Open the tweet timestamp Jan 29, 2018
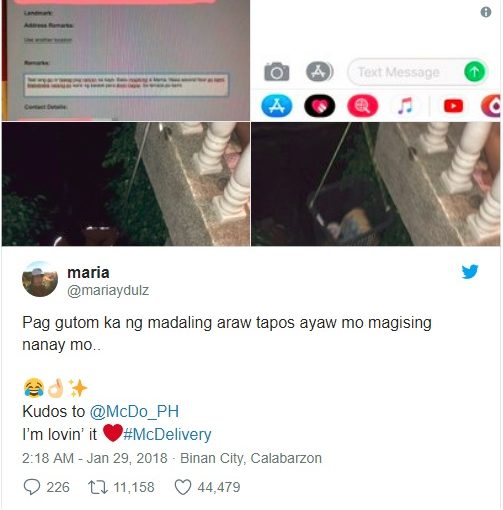The height and width of the screenshot is (510, 503). pos(127,458)
